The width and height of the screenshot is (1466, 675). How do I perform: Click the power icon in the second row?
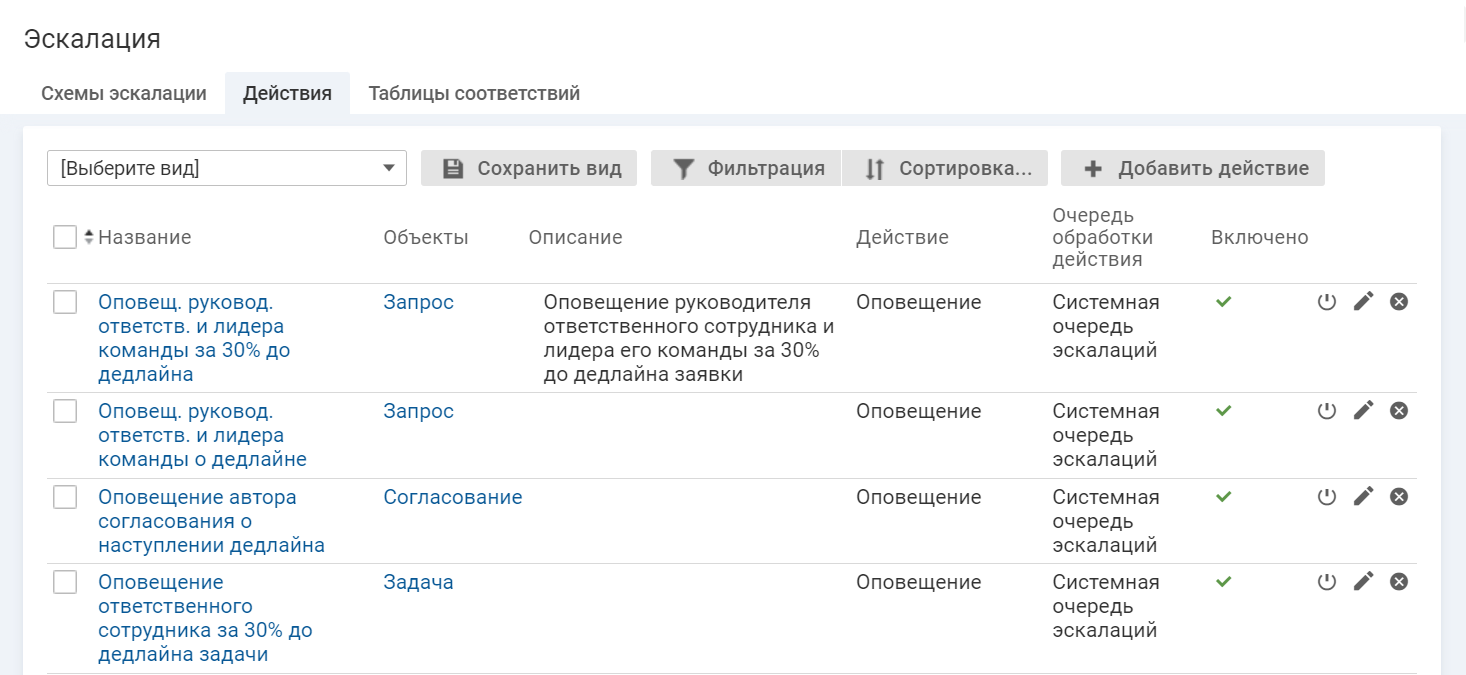1327,410
